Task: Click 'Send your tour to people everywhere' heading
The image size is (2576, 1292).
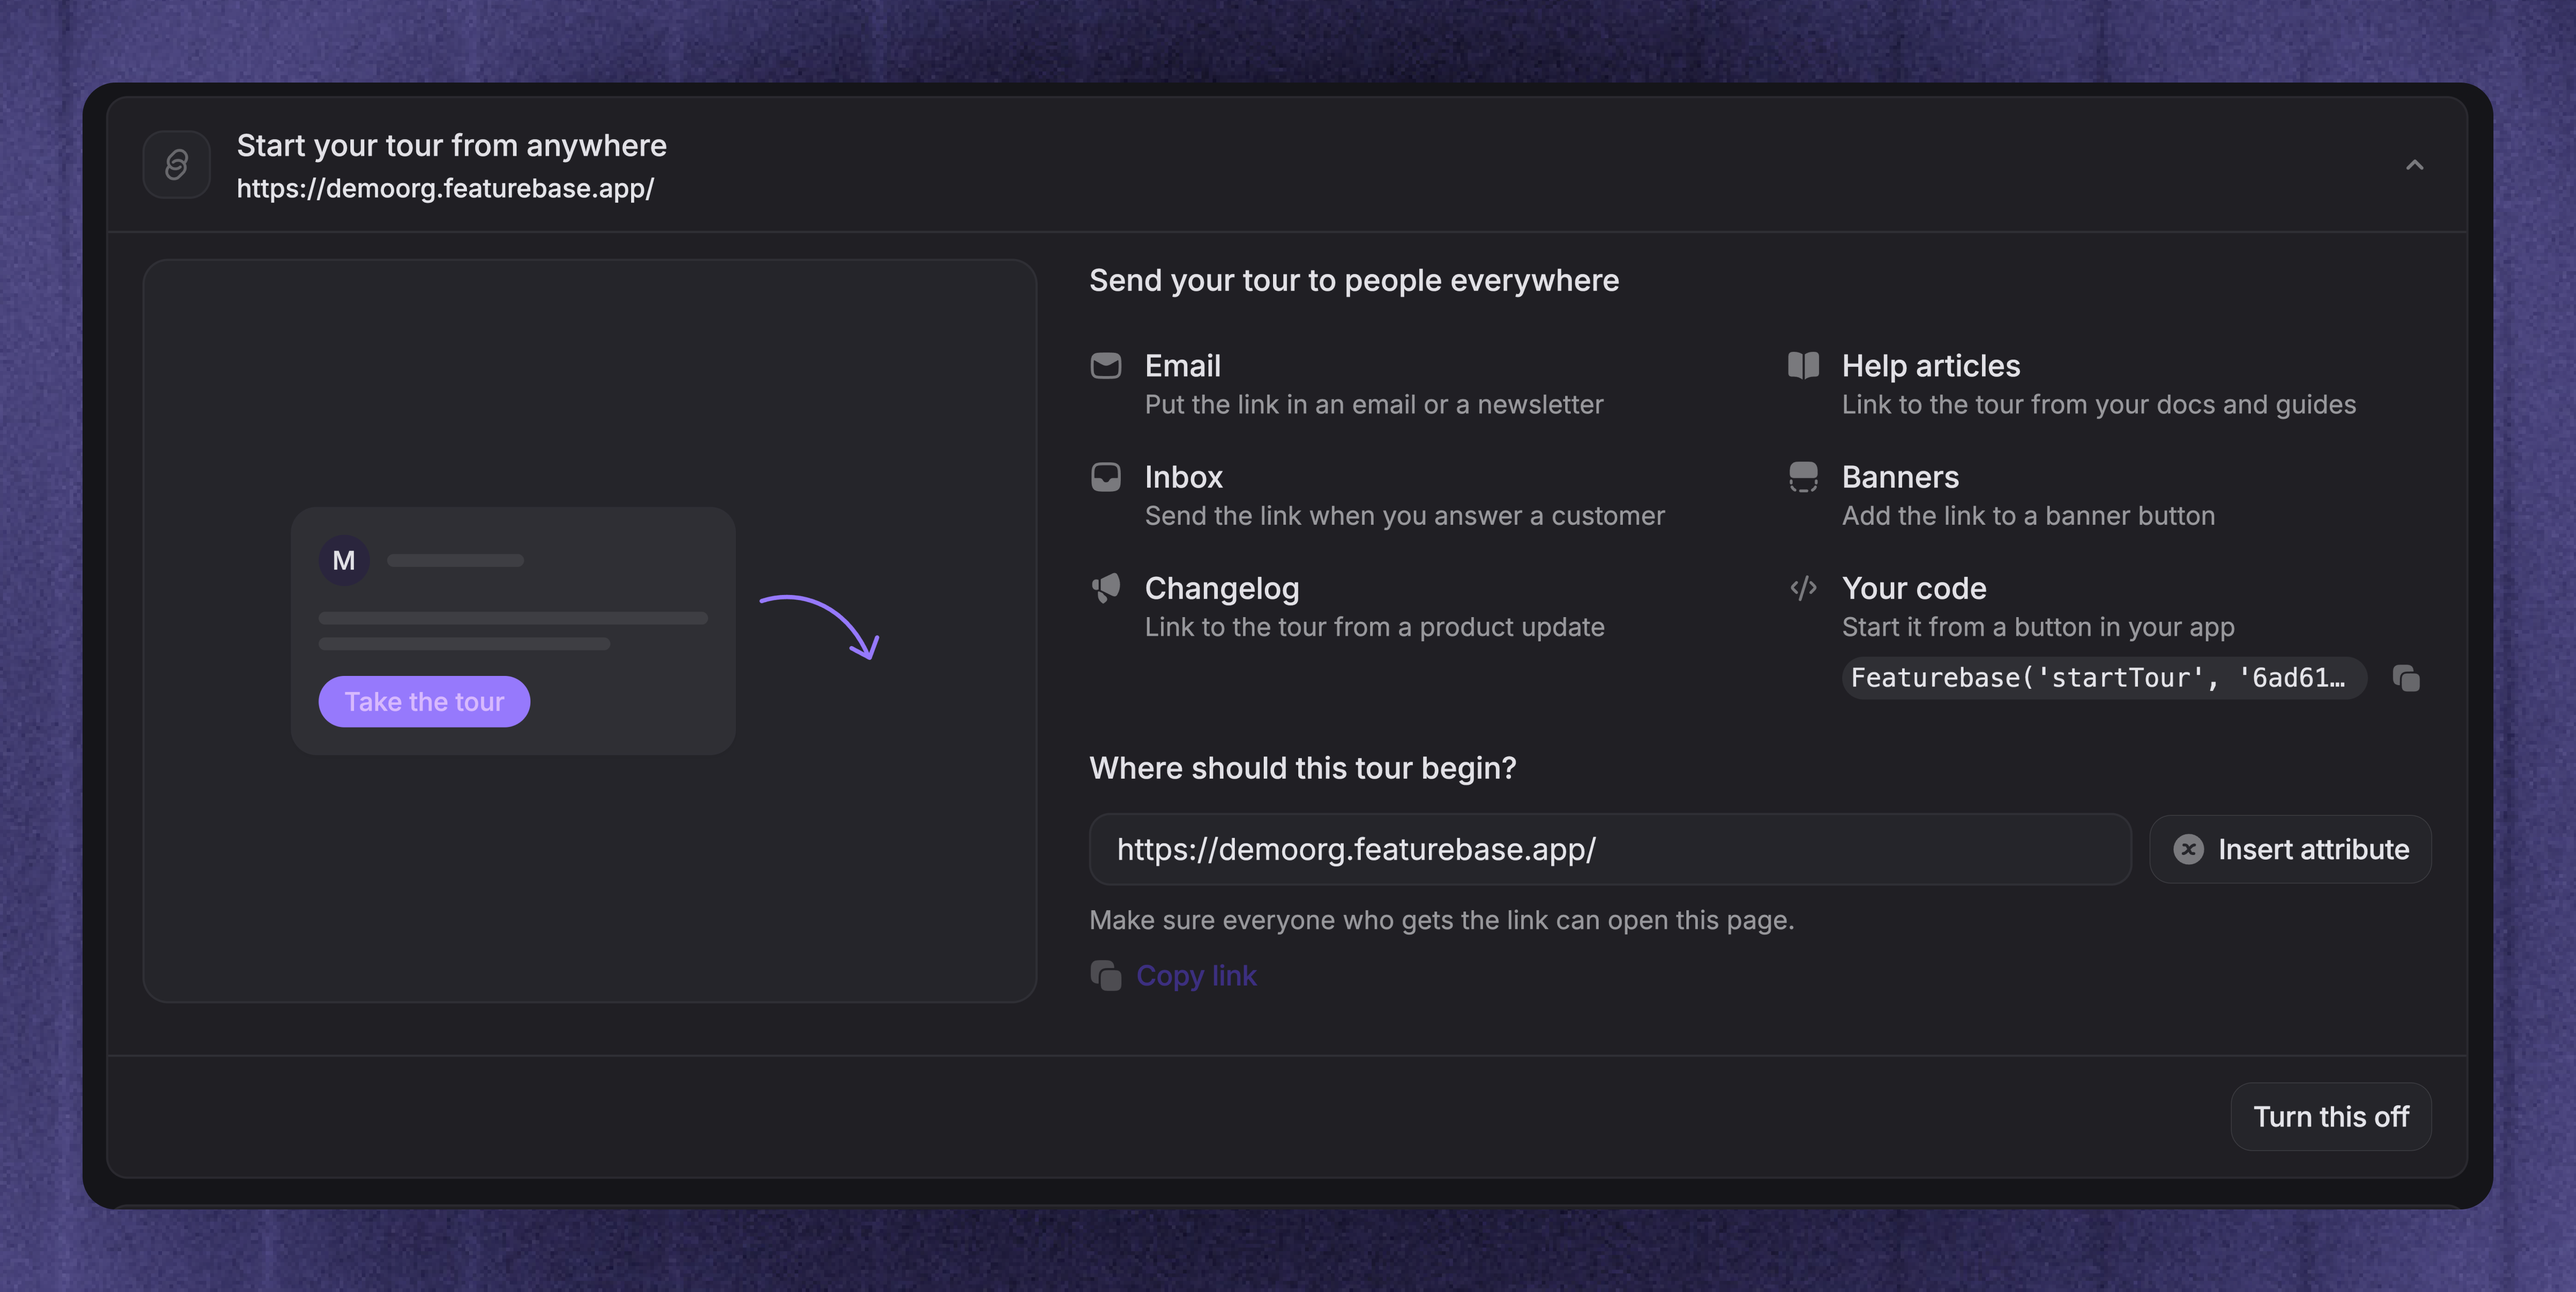Action: 1353,280
